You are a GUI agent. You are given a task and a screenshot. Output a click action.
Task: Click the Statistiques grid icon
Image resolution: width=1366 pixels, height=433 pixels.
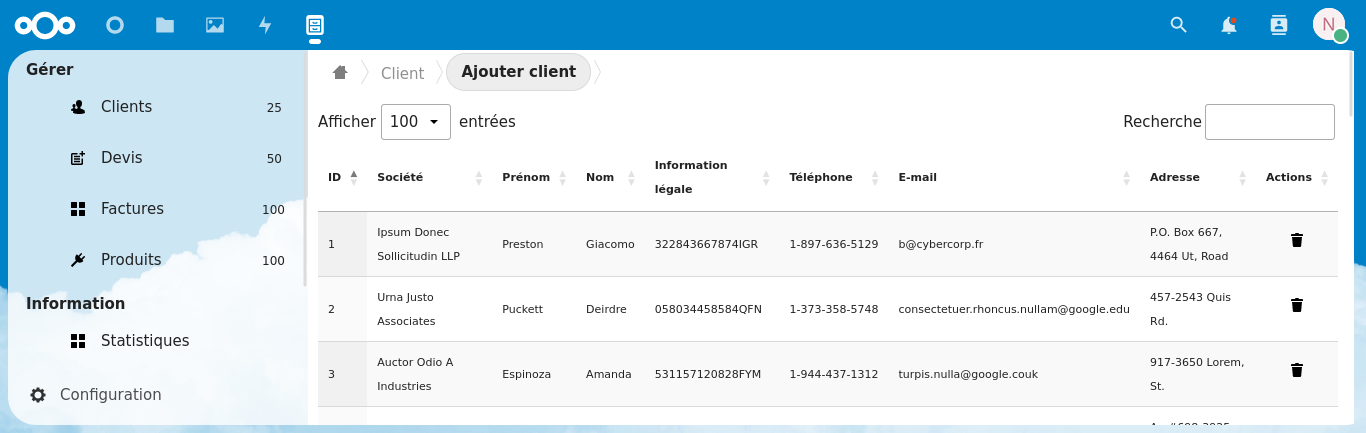(78, 341)
